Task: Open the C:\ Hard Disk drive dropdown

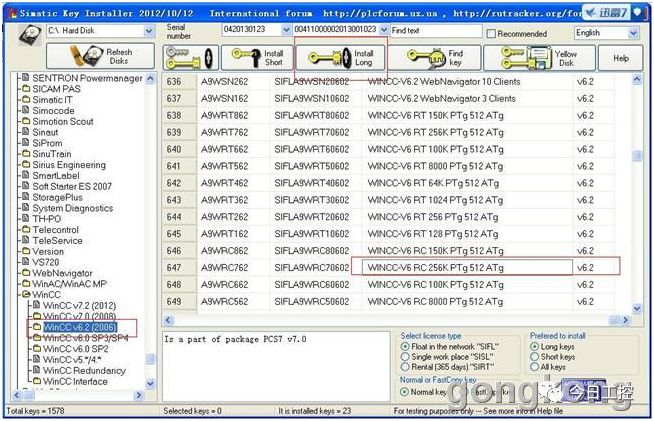Action: pyautogui.click(x=149, y=31)
